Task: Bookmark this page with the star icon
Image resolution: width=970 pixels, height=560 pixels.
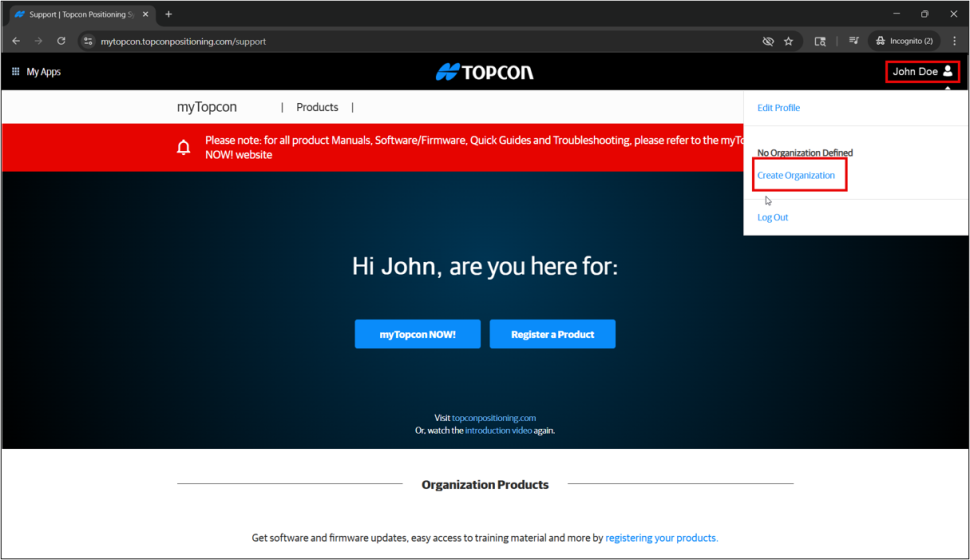Action: pos(788,41)
